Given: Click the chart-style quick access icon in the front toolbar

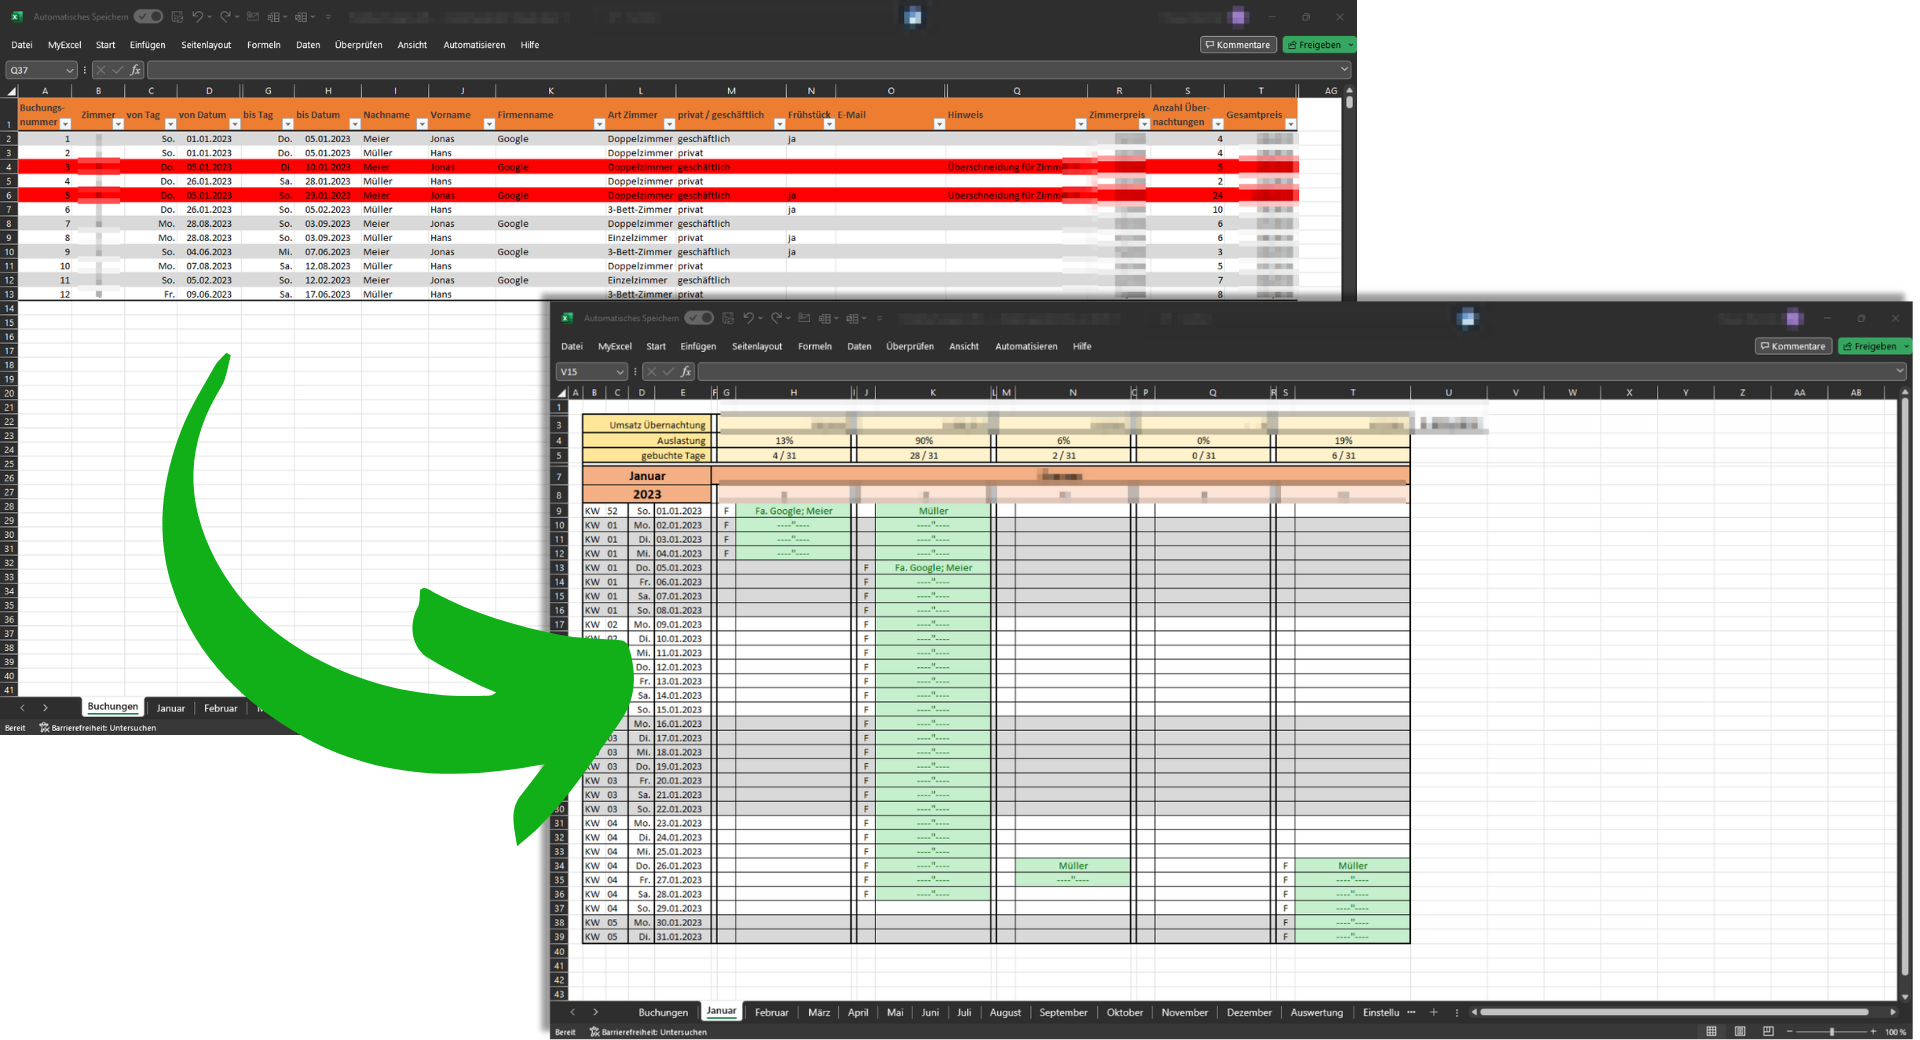Looking at the screenshot, I should pyautogui.click(x=804, y=318).
